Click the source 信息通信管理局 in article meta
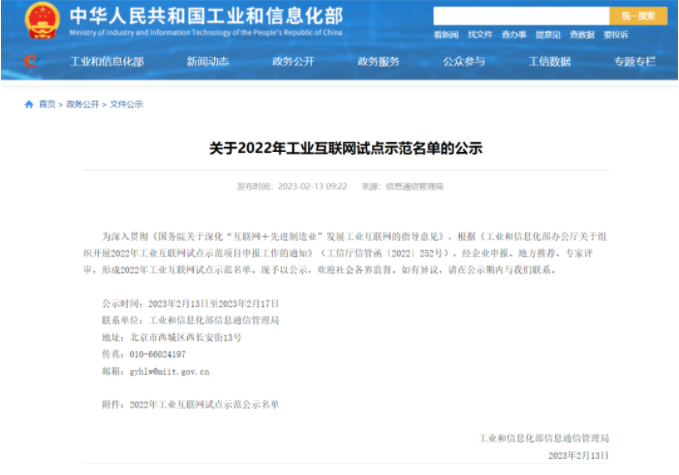Image resolution: width=679 pixels, height=475 pixels. pyautogui.click(x=414, y=187)
